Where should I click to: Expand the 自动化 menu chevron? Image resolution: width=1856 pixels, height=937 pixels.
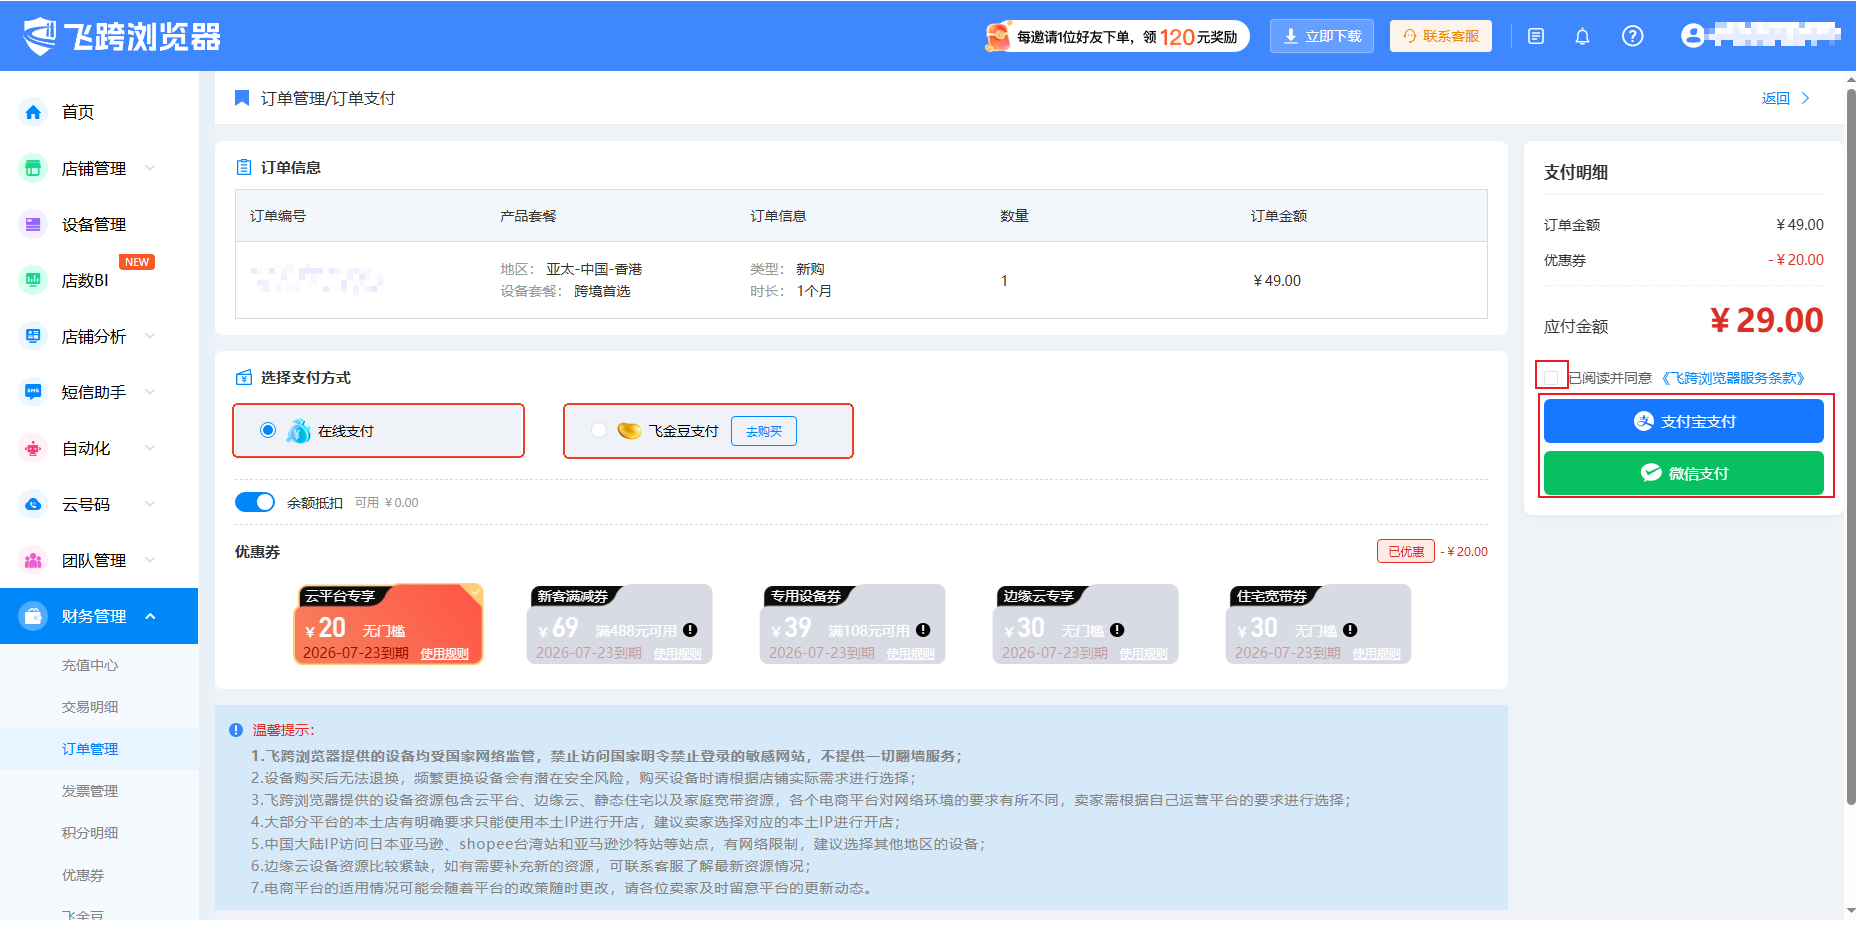tap(150, 448)
